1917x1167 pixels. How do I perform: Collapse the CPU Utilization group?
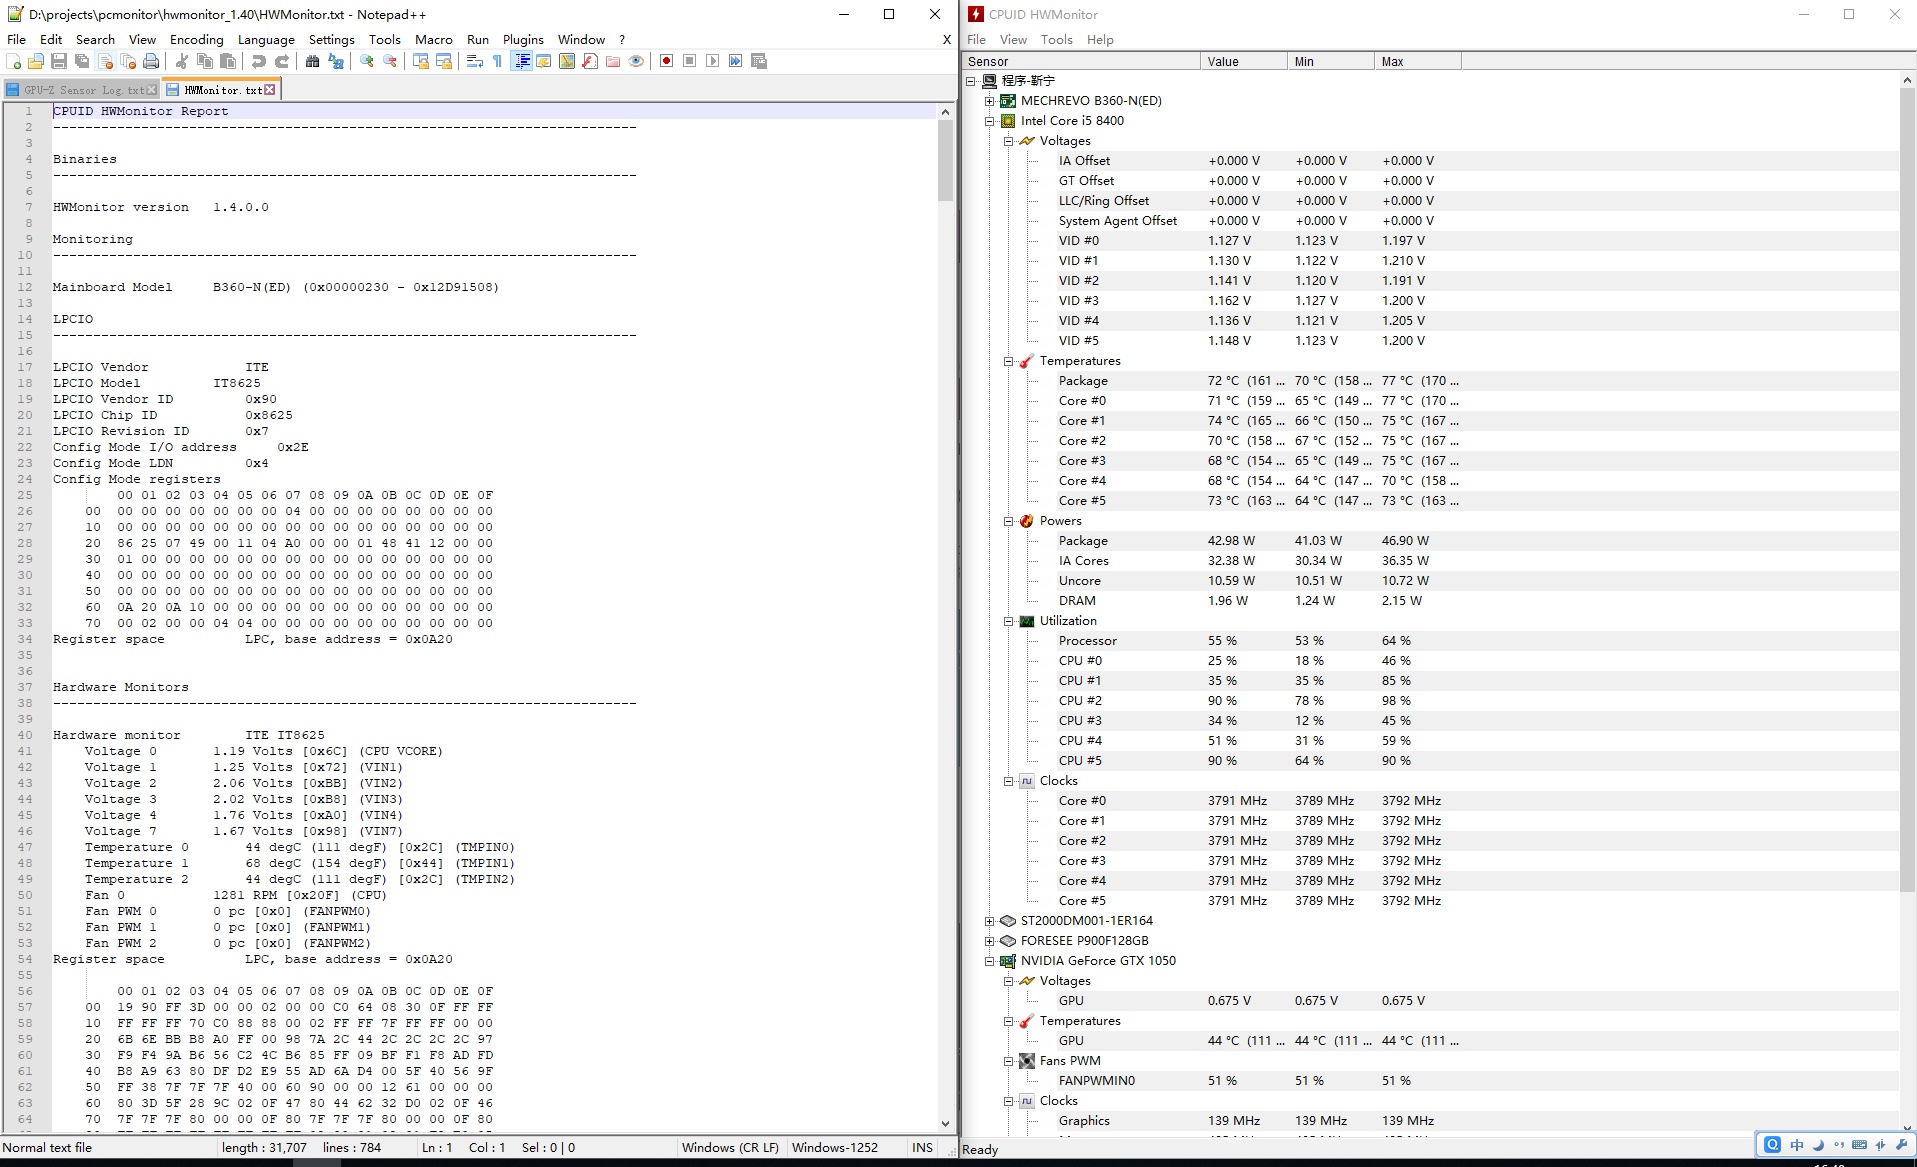[x=1009, y=621]
